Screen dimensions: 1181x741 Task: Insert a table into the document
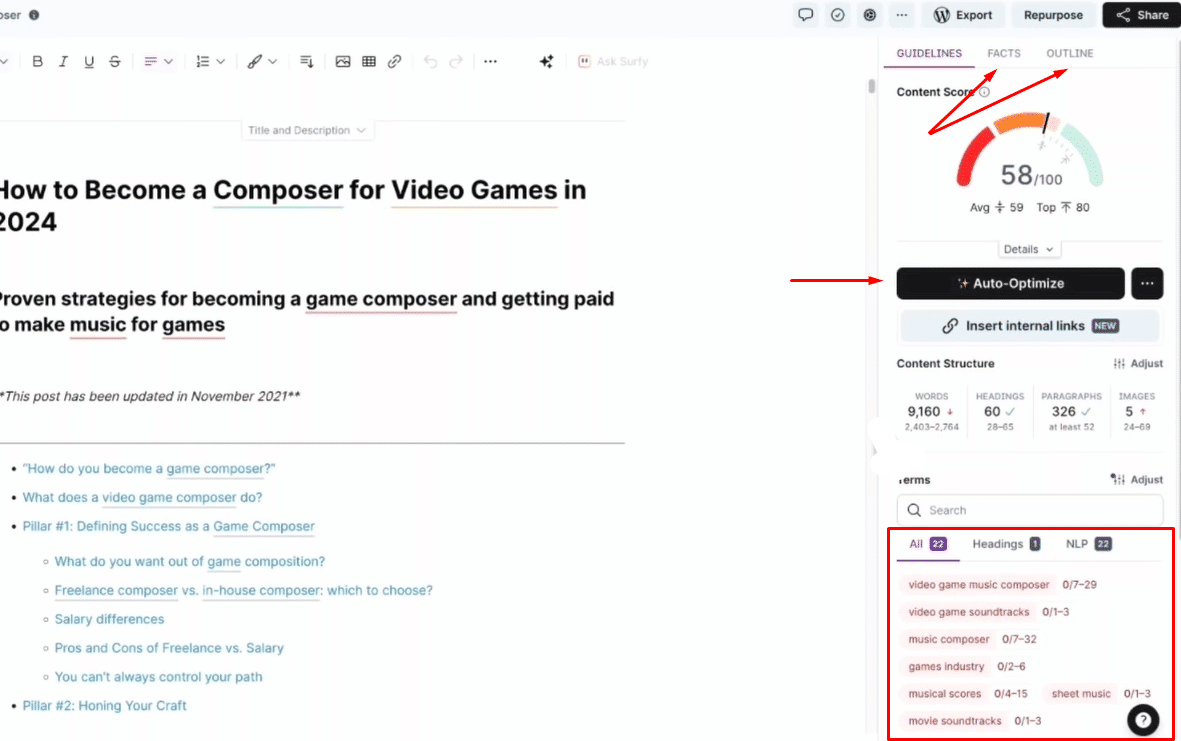[369, 62]
